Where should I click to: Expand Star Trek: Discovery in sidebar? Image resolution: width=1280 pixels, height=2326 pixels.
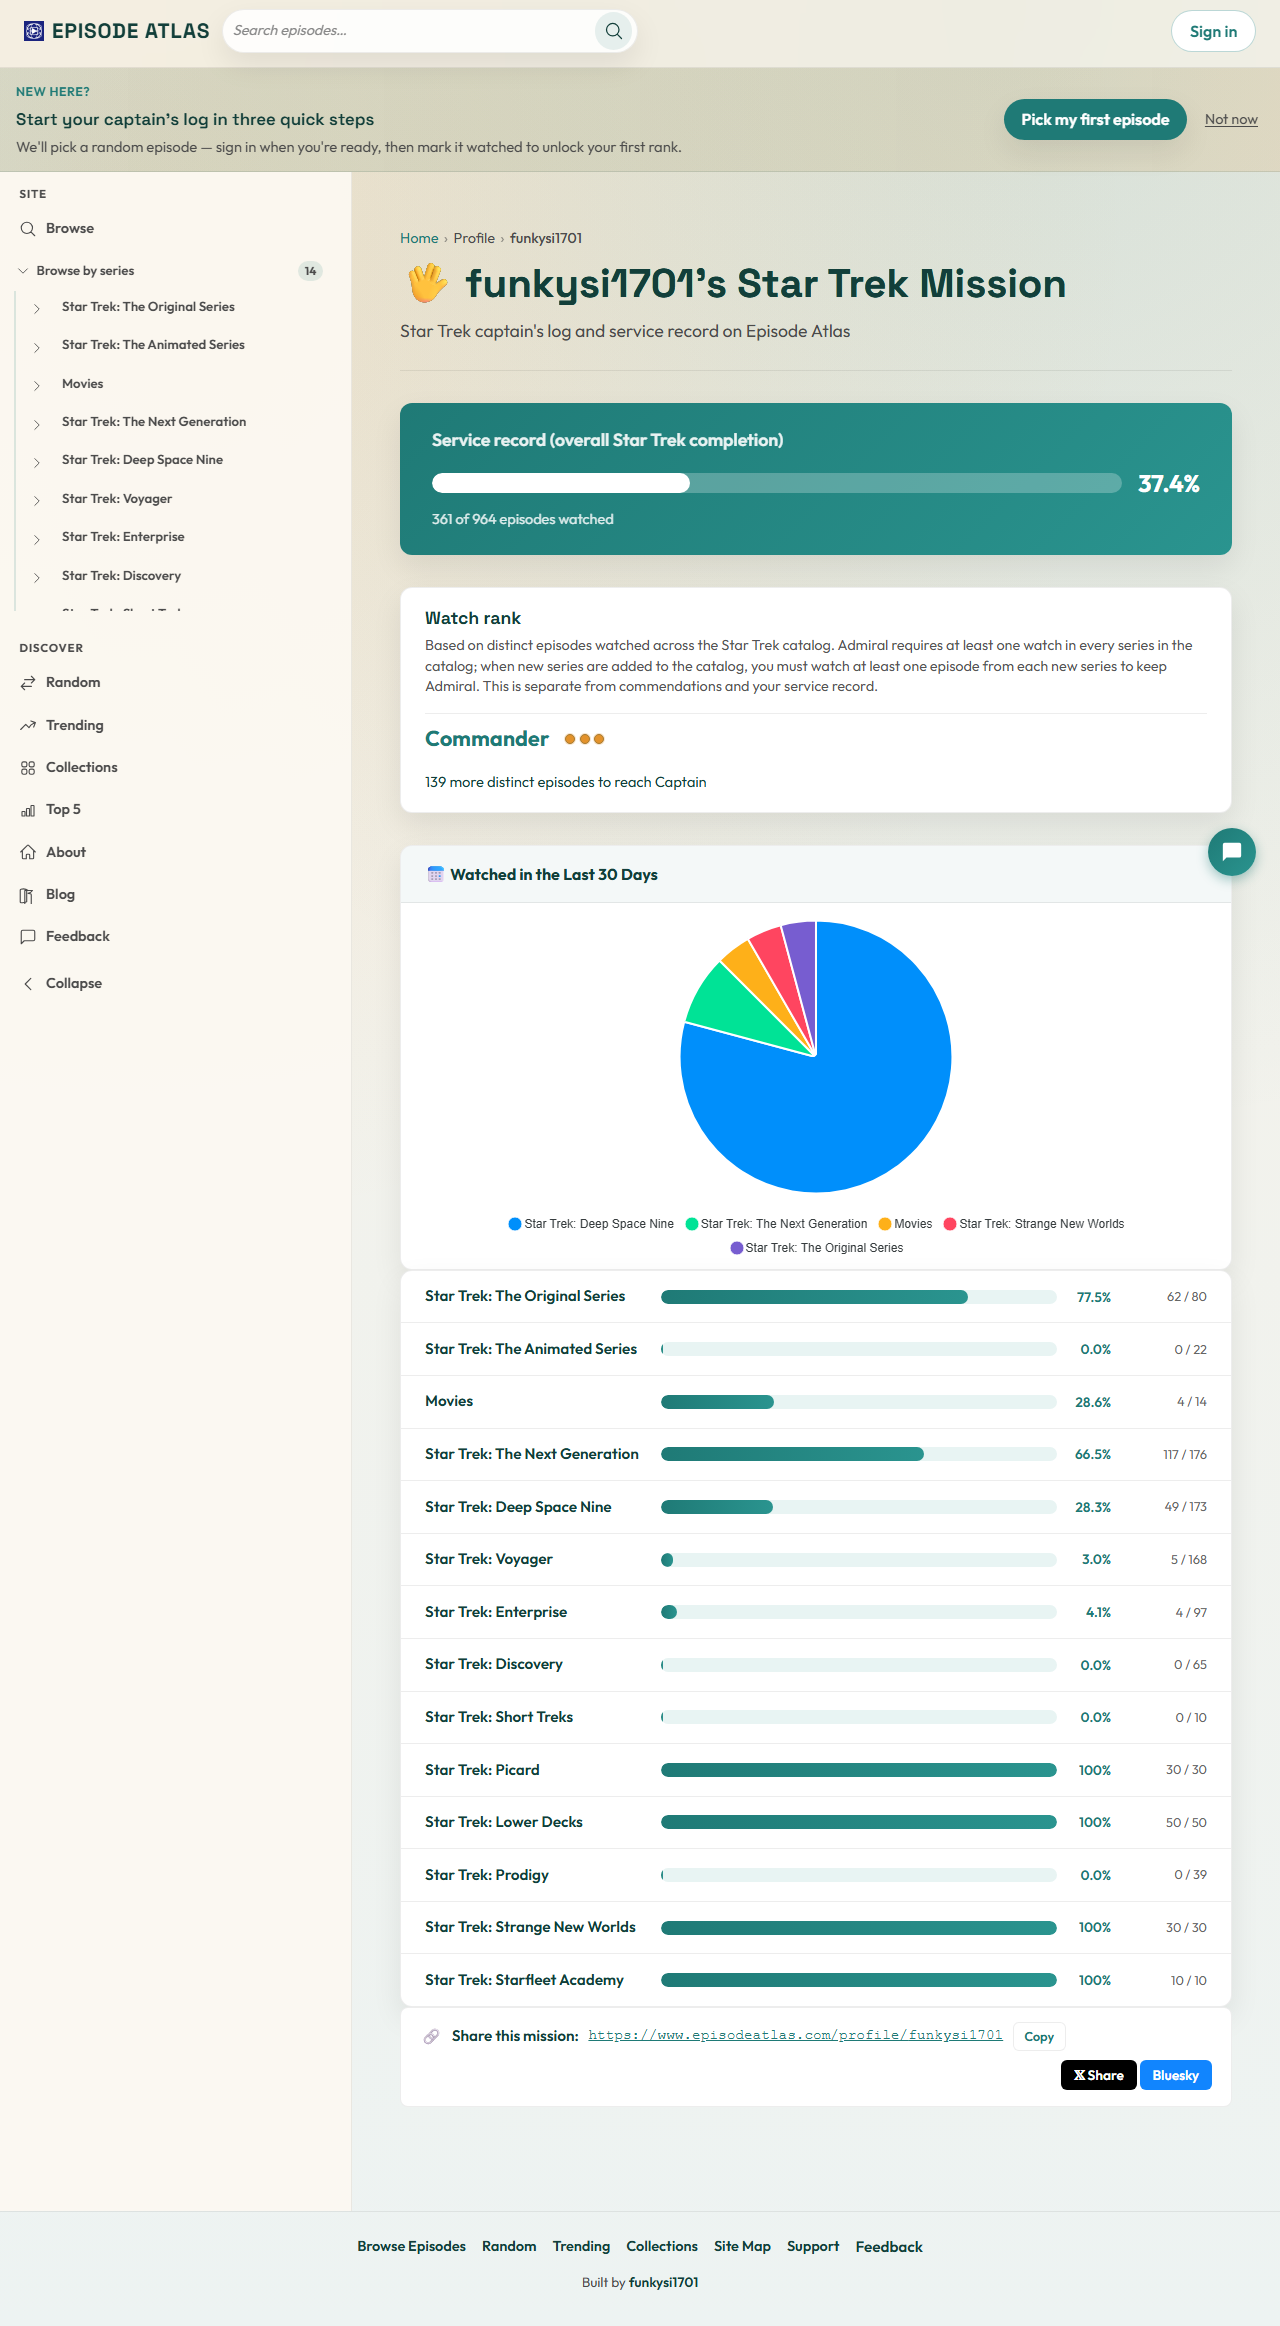tap(37, 577)
